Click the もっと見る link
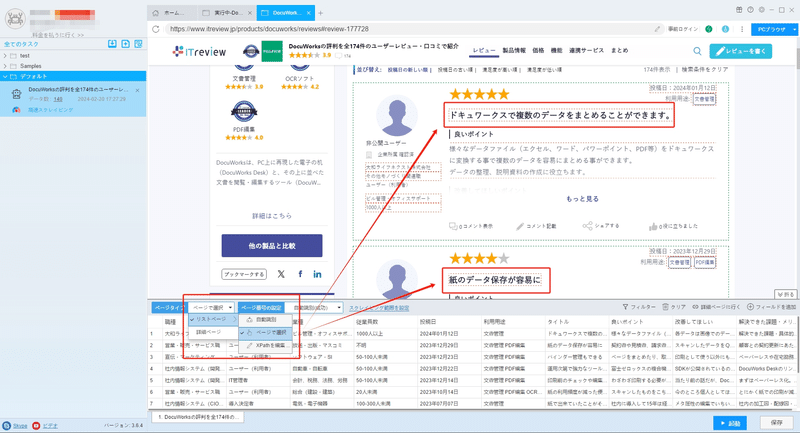The image size is (800, 433). 582,199
